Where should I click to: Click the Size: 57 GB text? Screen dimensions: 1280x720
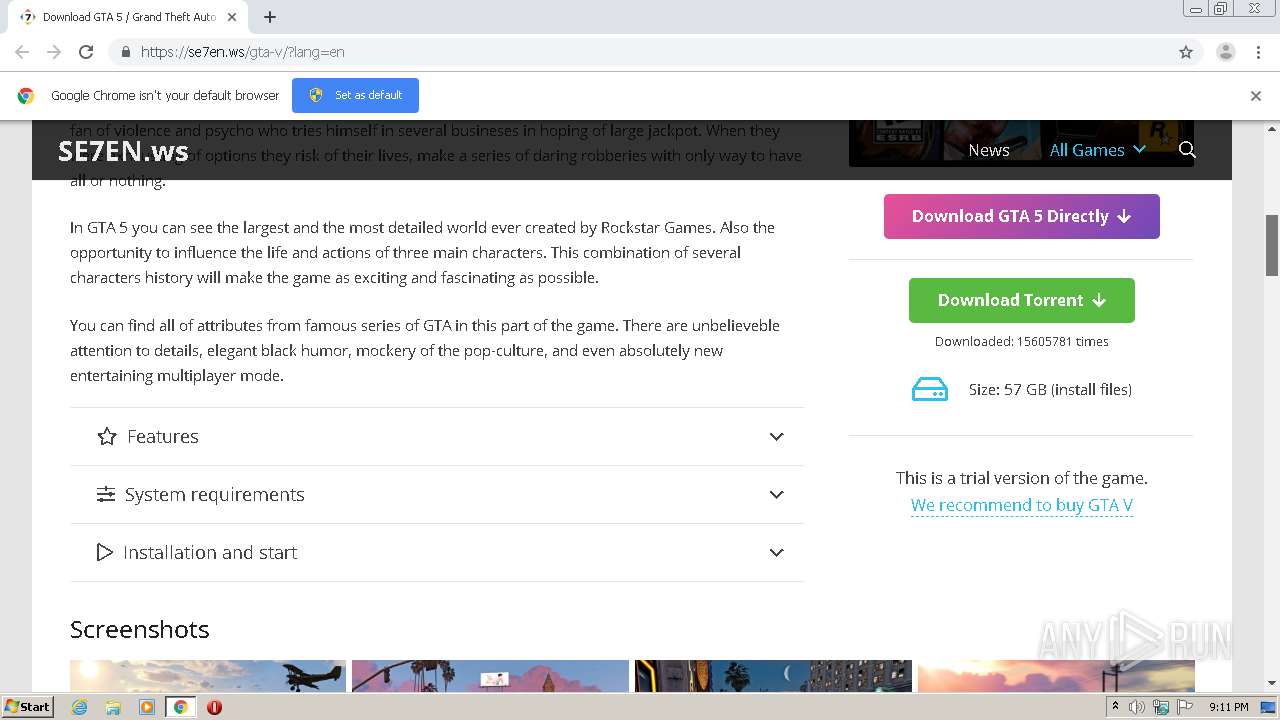1050,390
